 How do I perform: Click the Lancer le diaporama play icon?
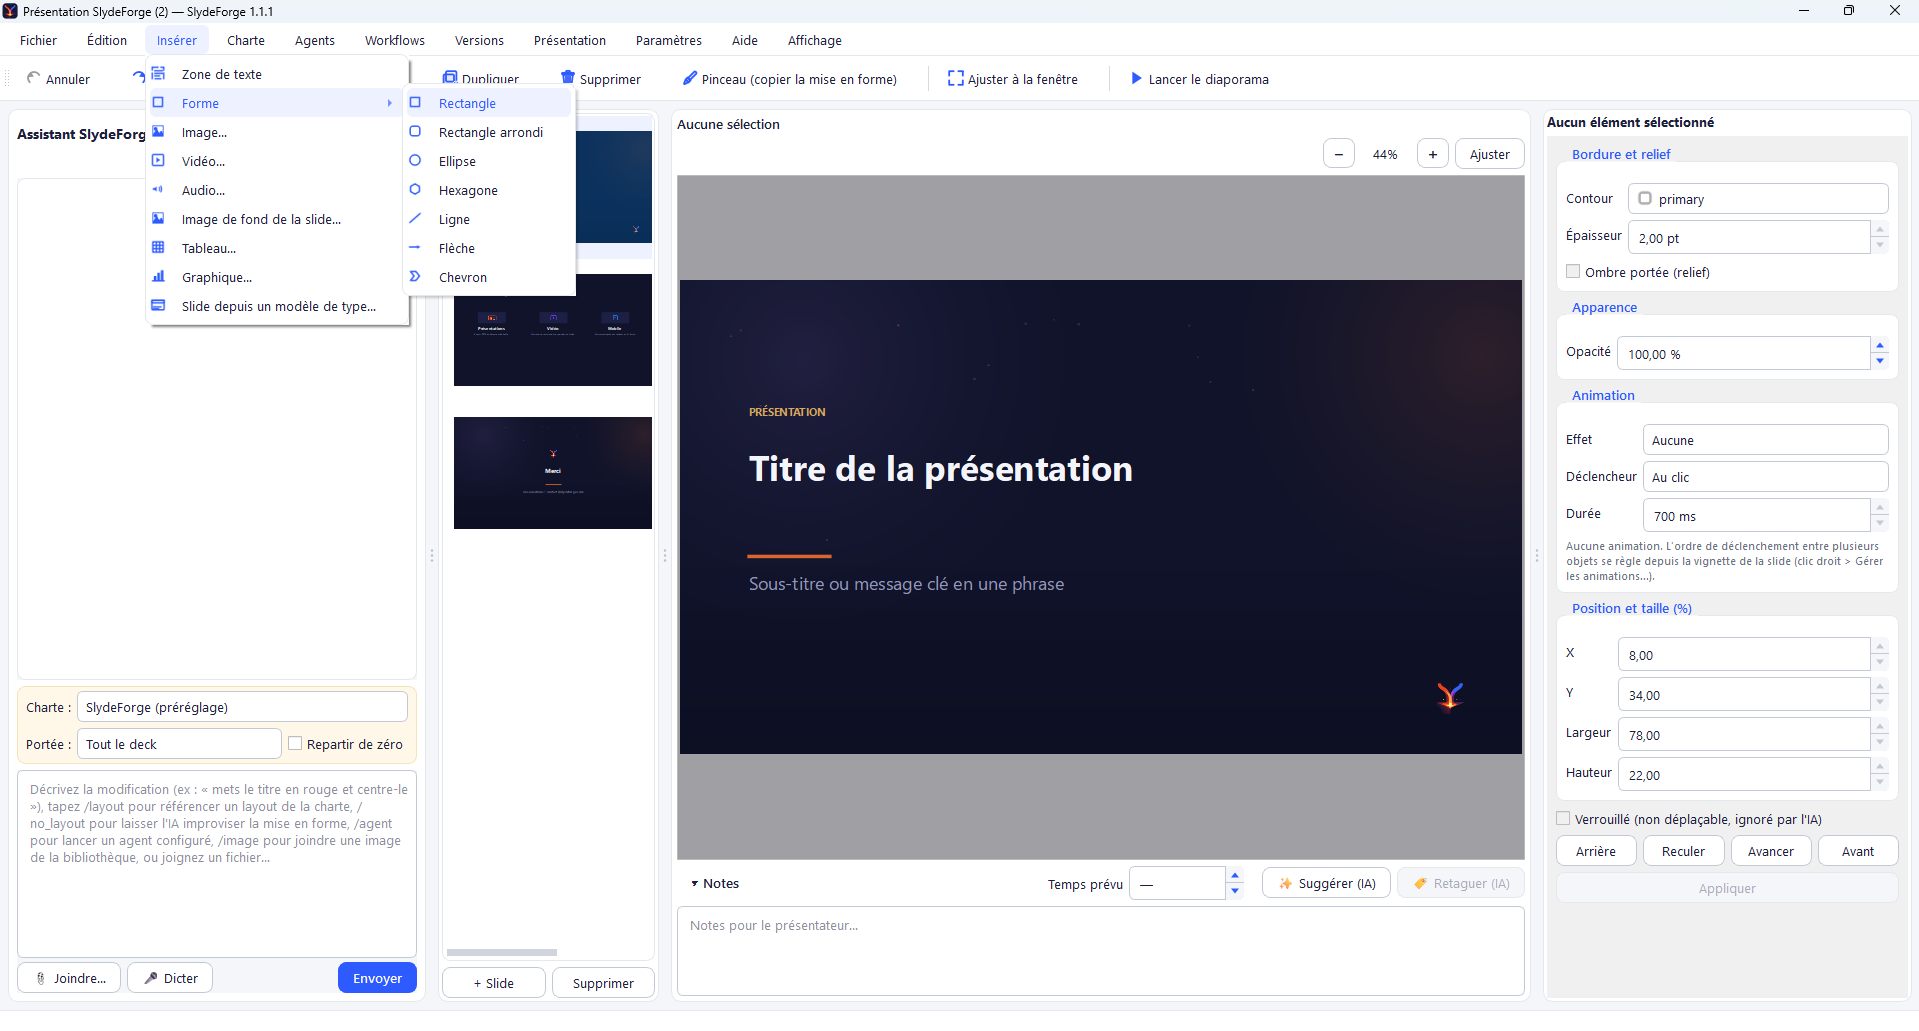click(1136, 78)
